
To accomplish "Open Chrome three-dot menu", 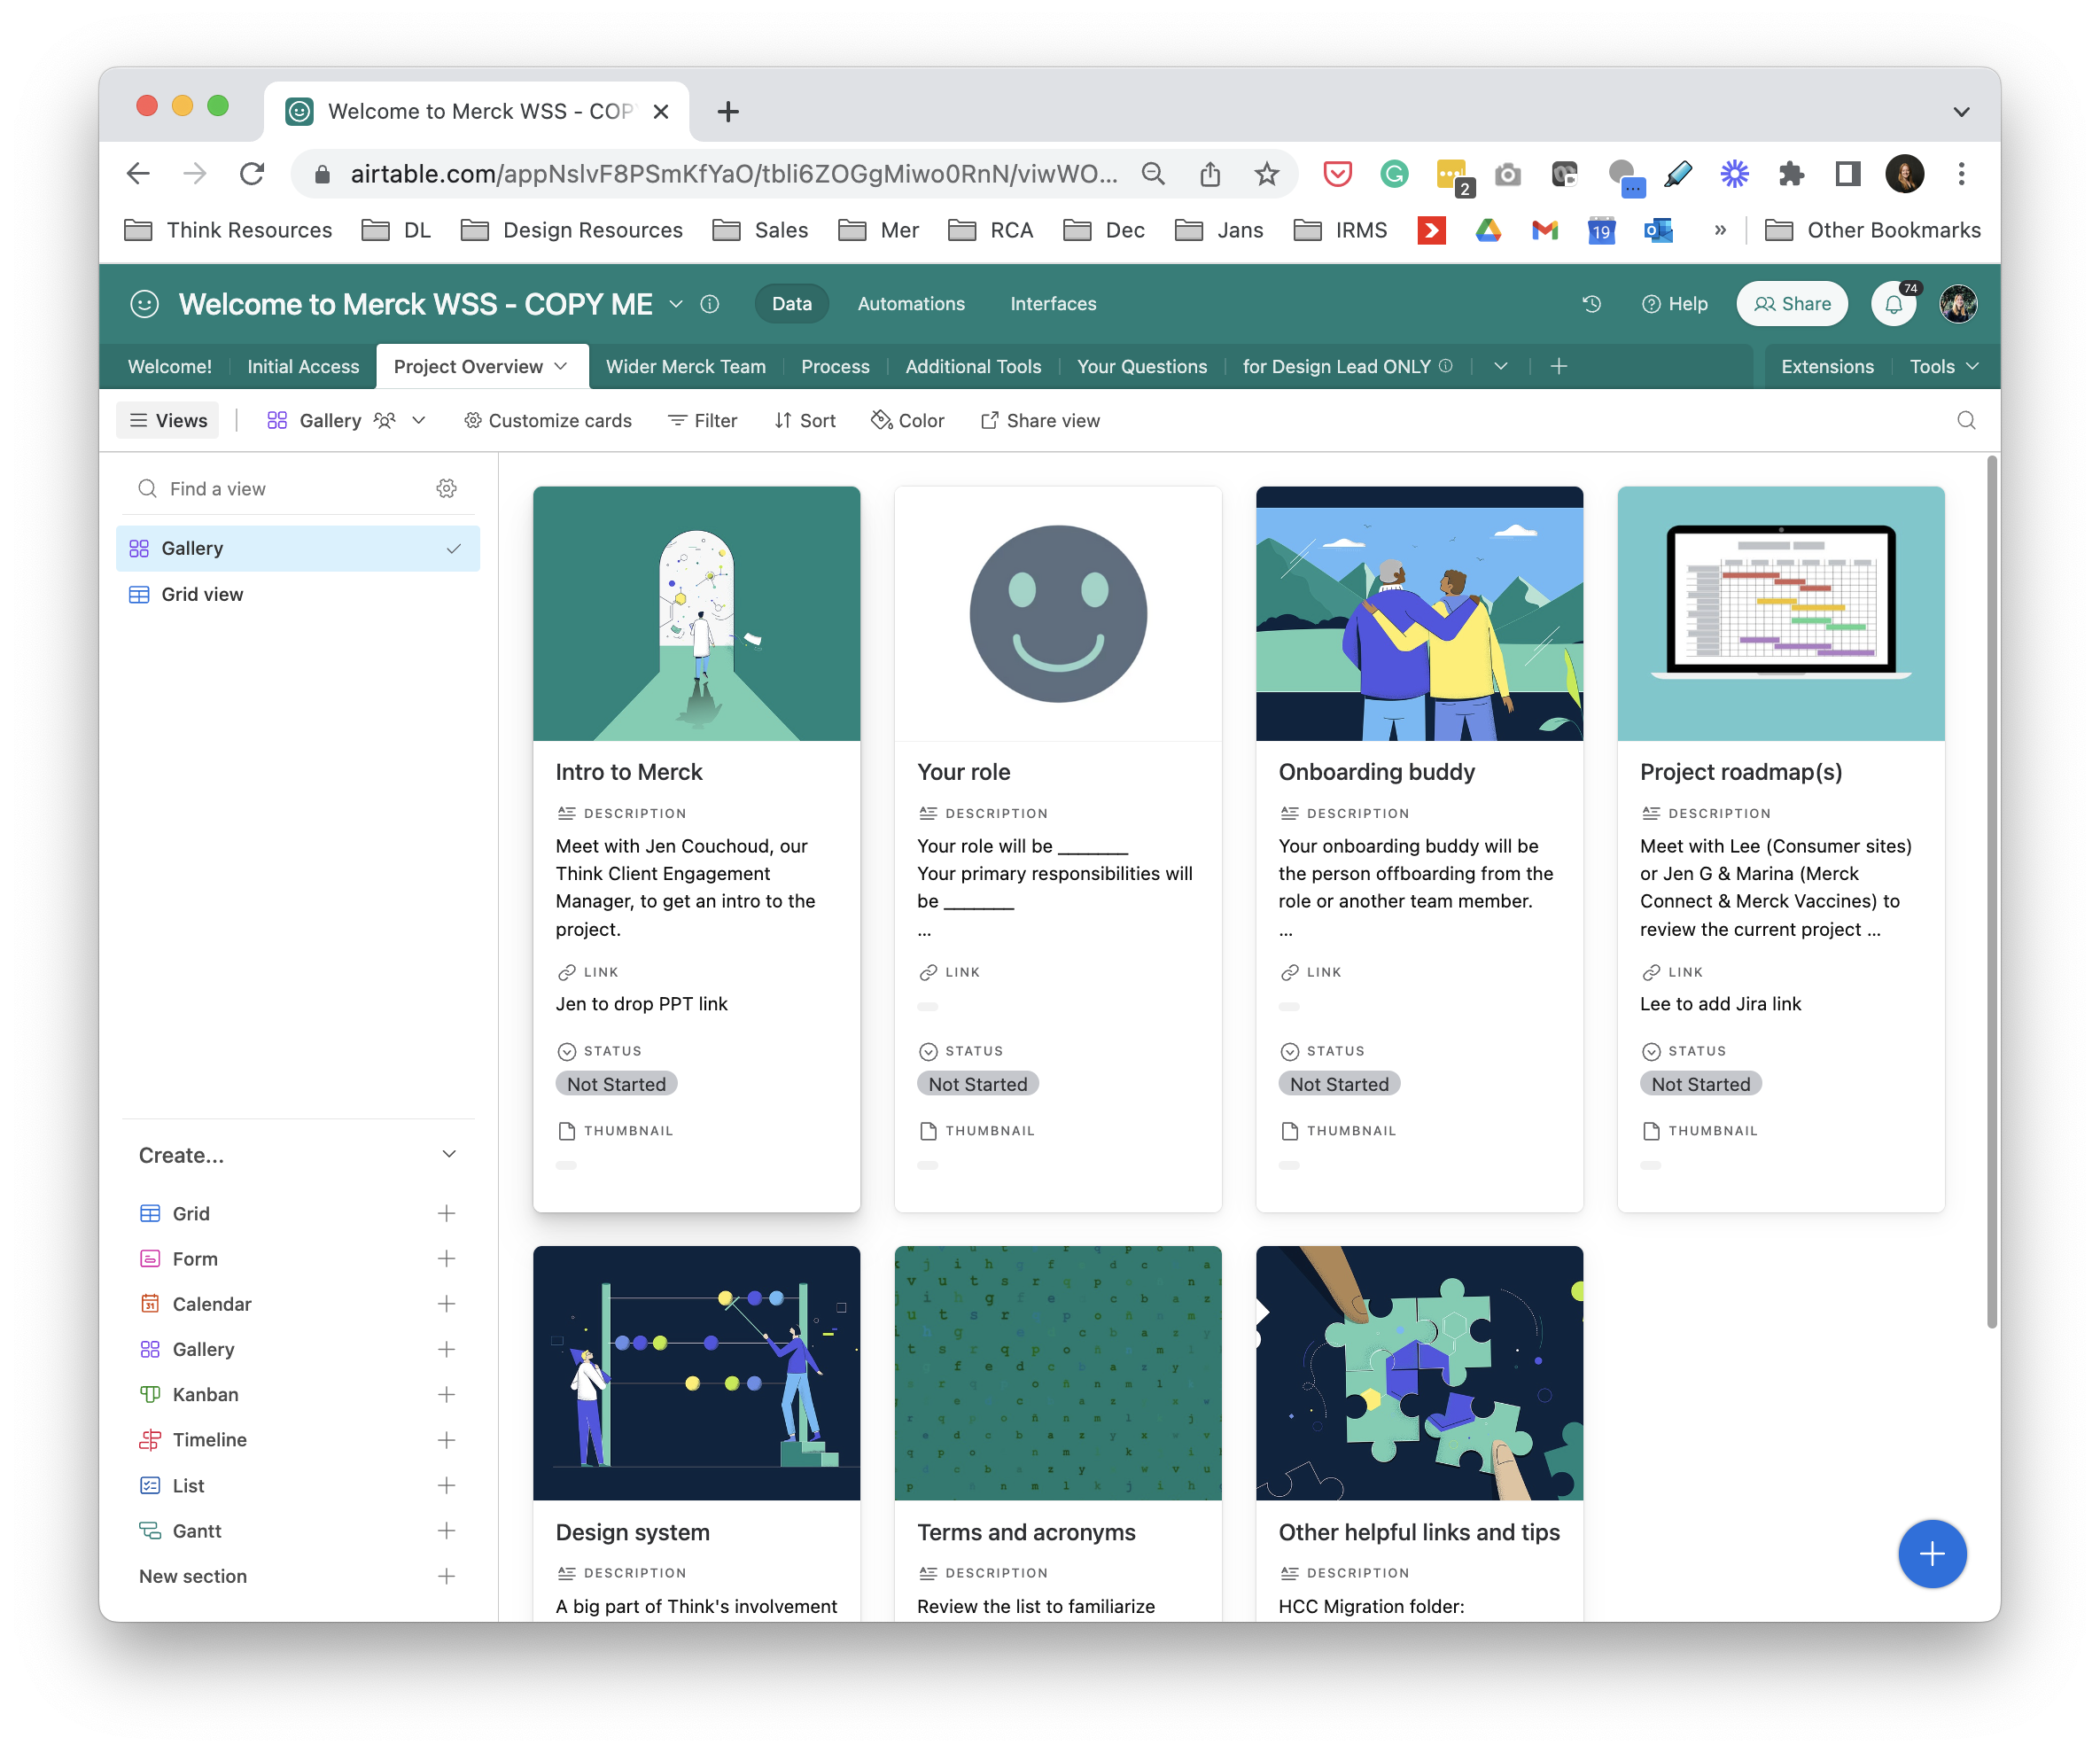I will [x=1960, y=174].
